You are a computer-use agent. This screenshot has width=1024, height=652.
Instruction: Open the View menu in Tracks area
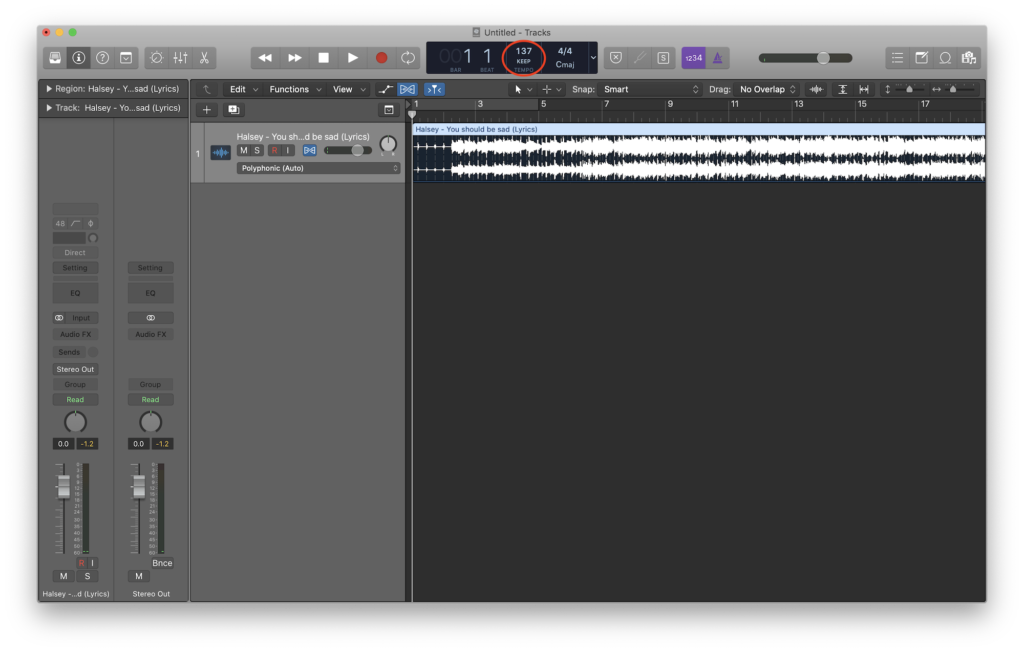point(349,90)
